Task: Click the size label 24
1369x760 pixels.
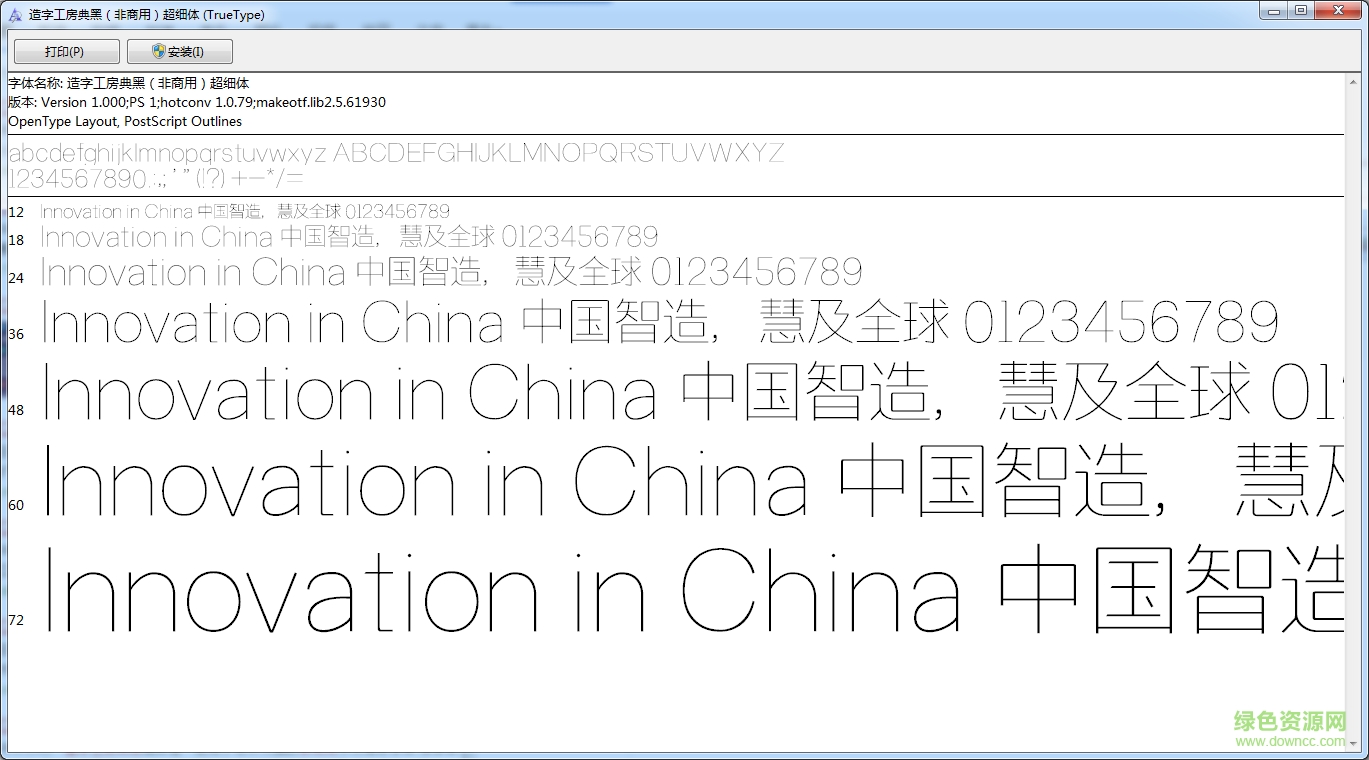Action: 16,278
